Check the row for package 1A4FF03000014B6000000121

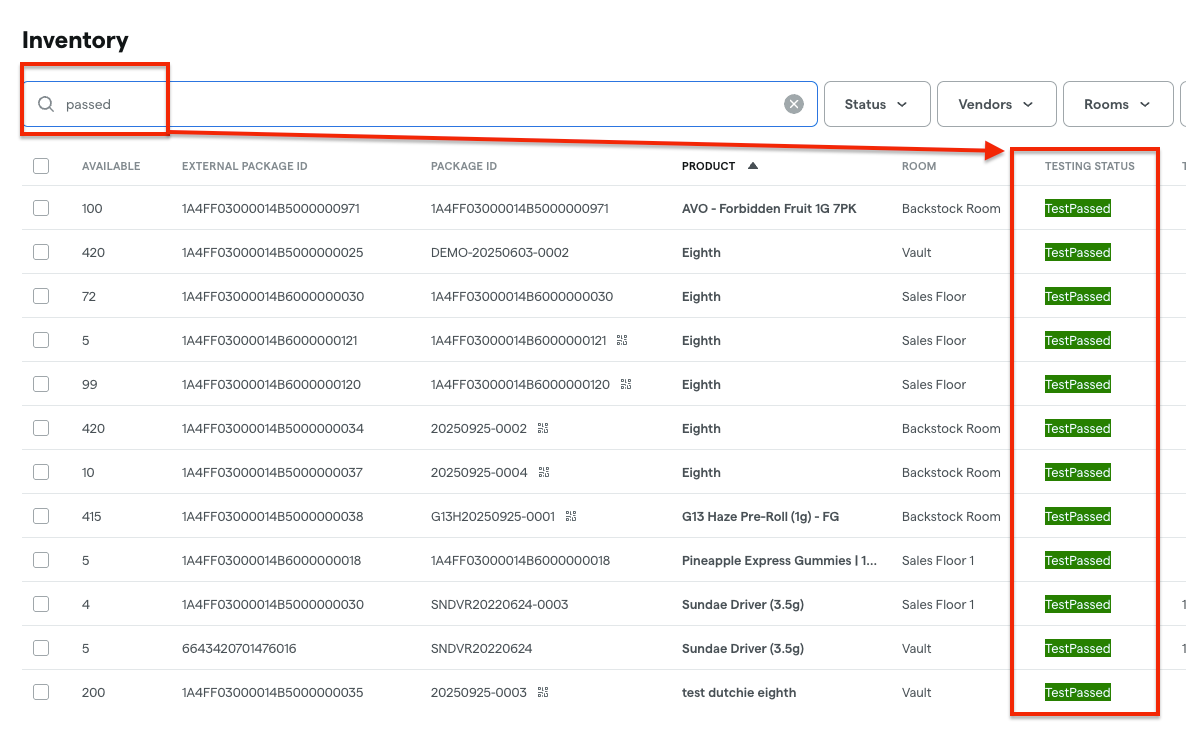pos(41,340)
